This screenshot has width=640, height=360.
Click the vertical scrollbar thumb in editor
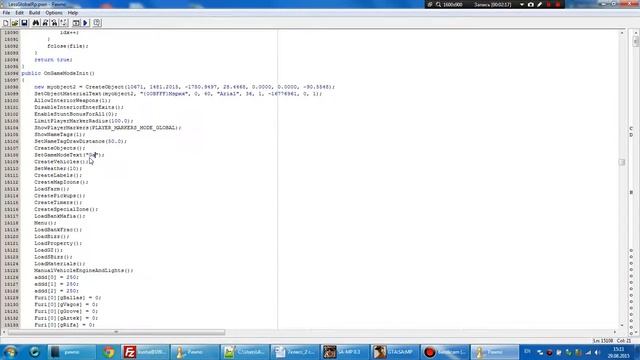tap(622, 162)
